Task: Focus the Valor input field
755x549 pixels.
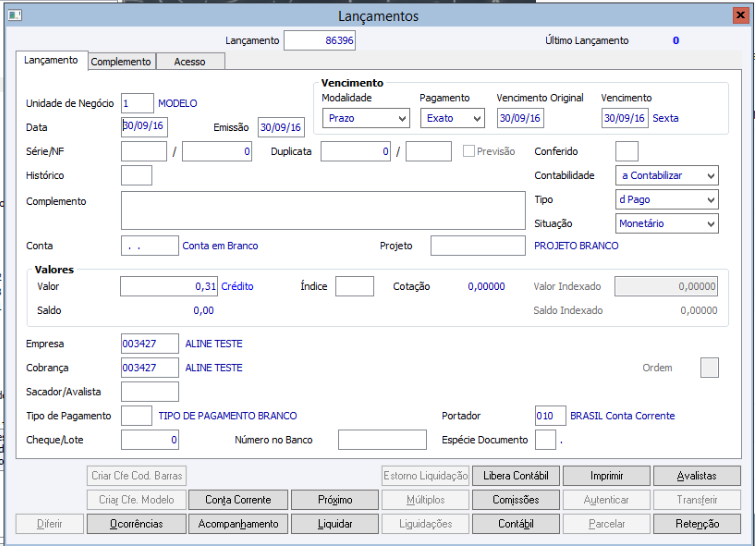Action: pos(168,286)
